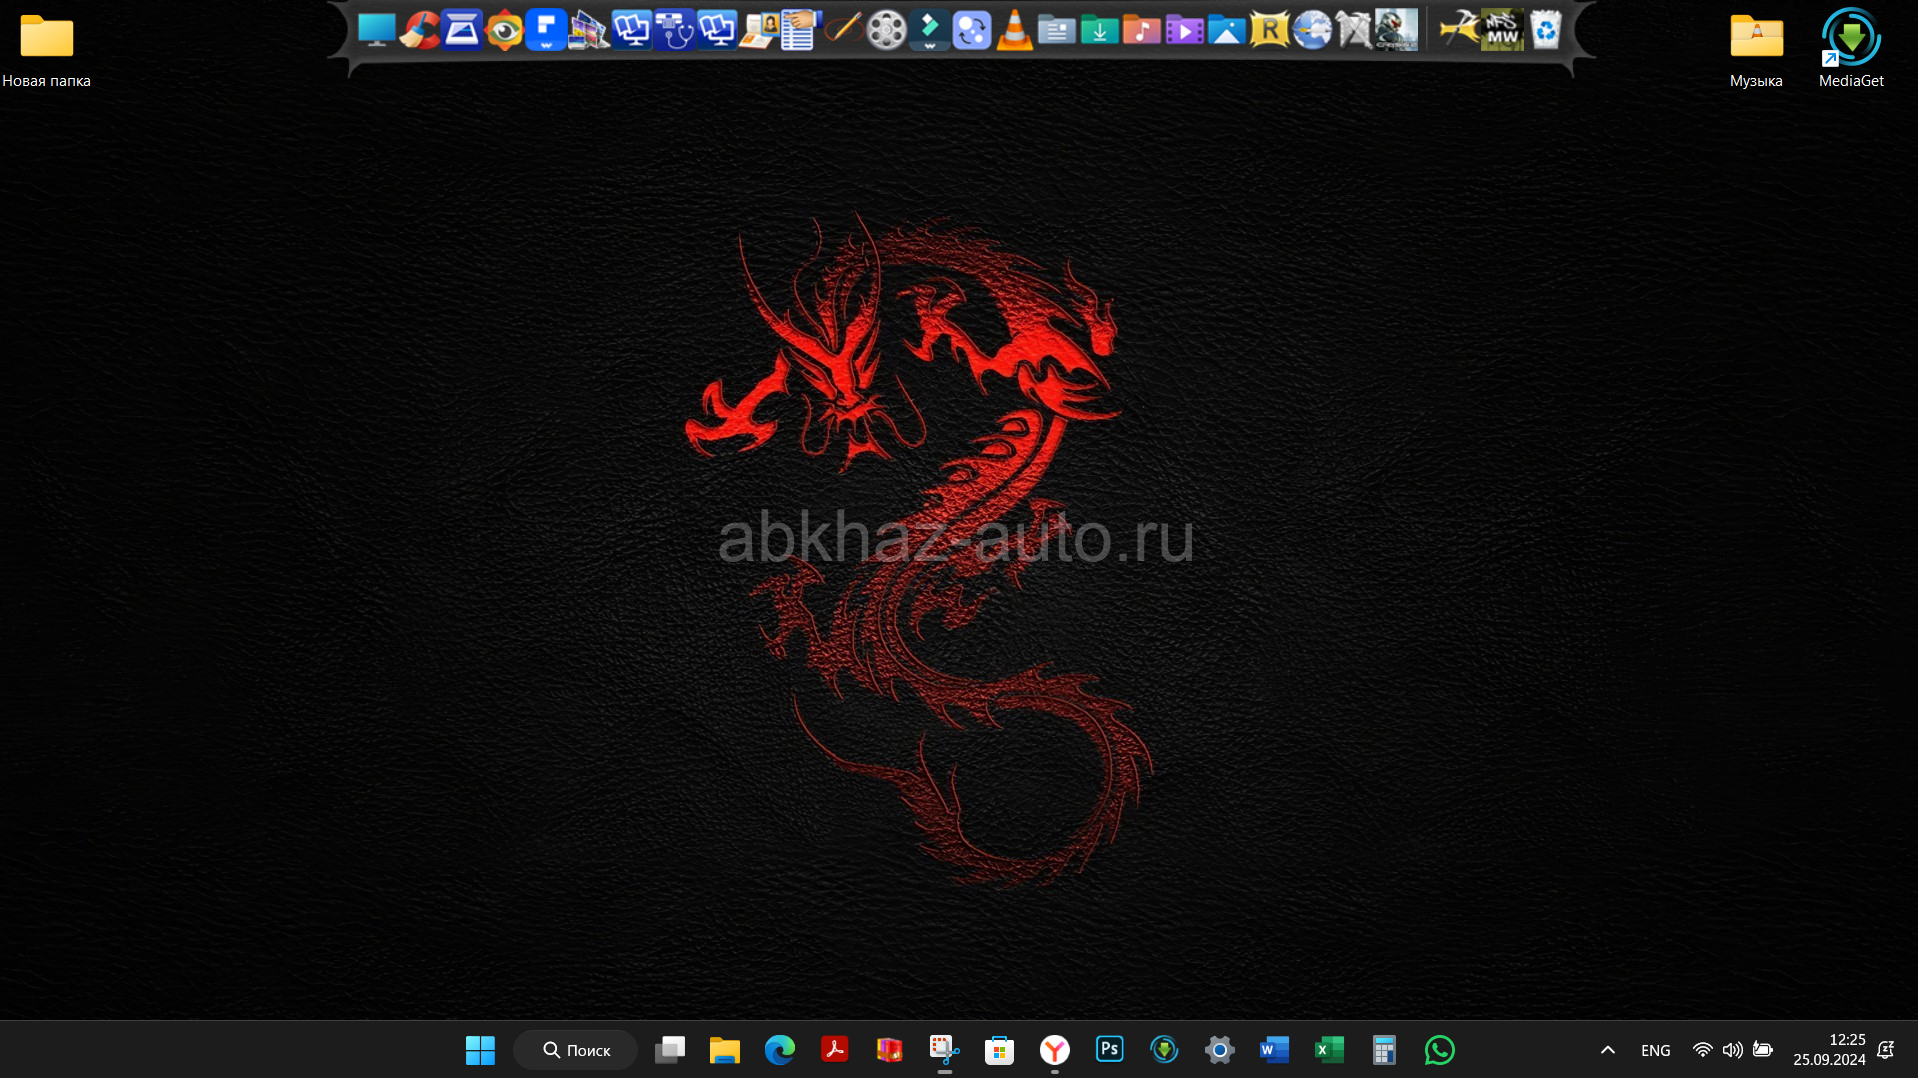
Task: Click the Windows Start button
Action: [x=480, y=1050]
